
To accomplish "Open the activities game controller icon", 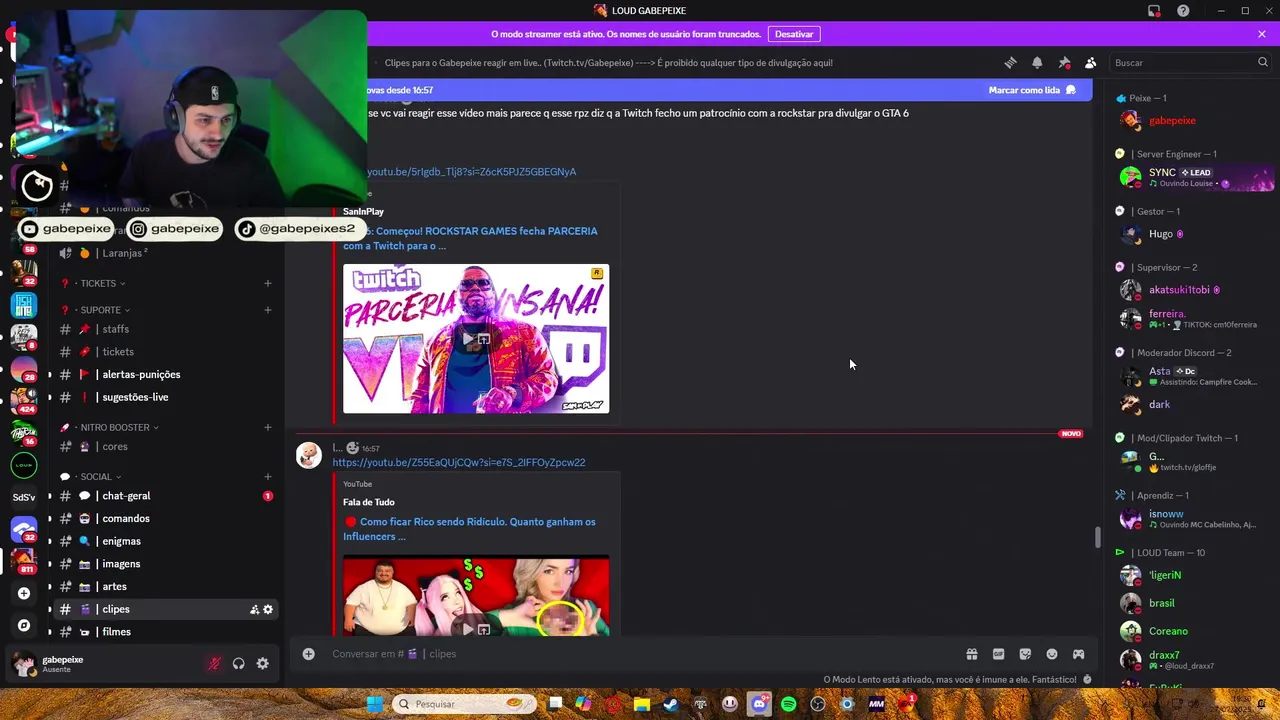I will pyautogui.click(x=1078, y=654).
